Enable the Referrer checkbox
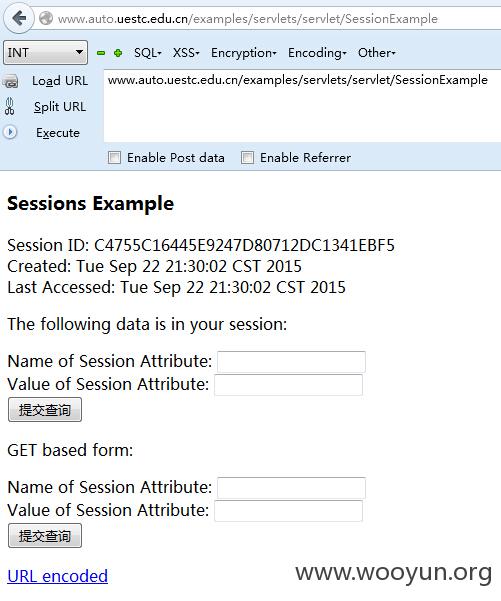 click(x=247, y=158)
